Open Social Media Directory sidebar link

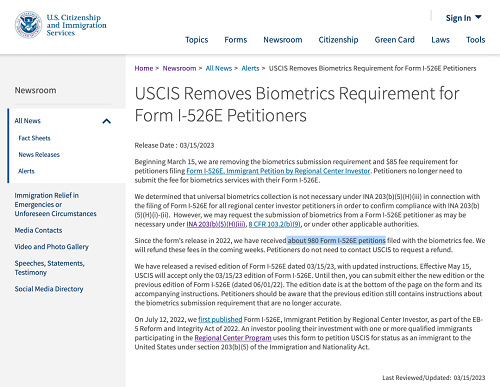click(x=49, y=289)
